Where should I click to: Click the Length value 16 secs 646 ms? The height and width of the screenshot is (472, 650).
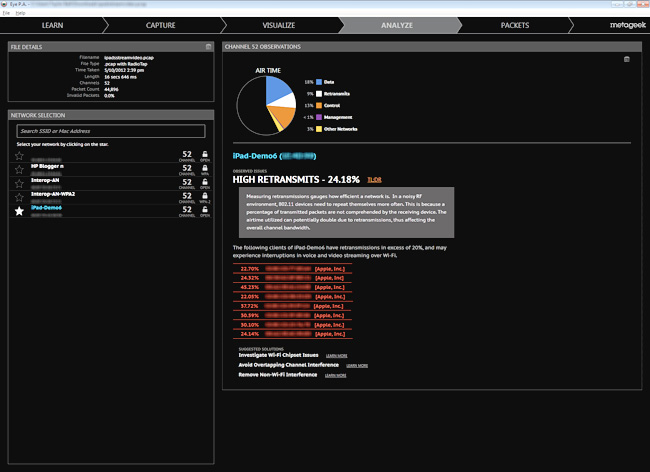120,77
